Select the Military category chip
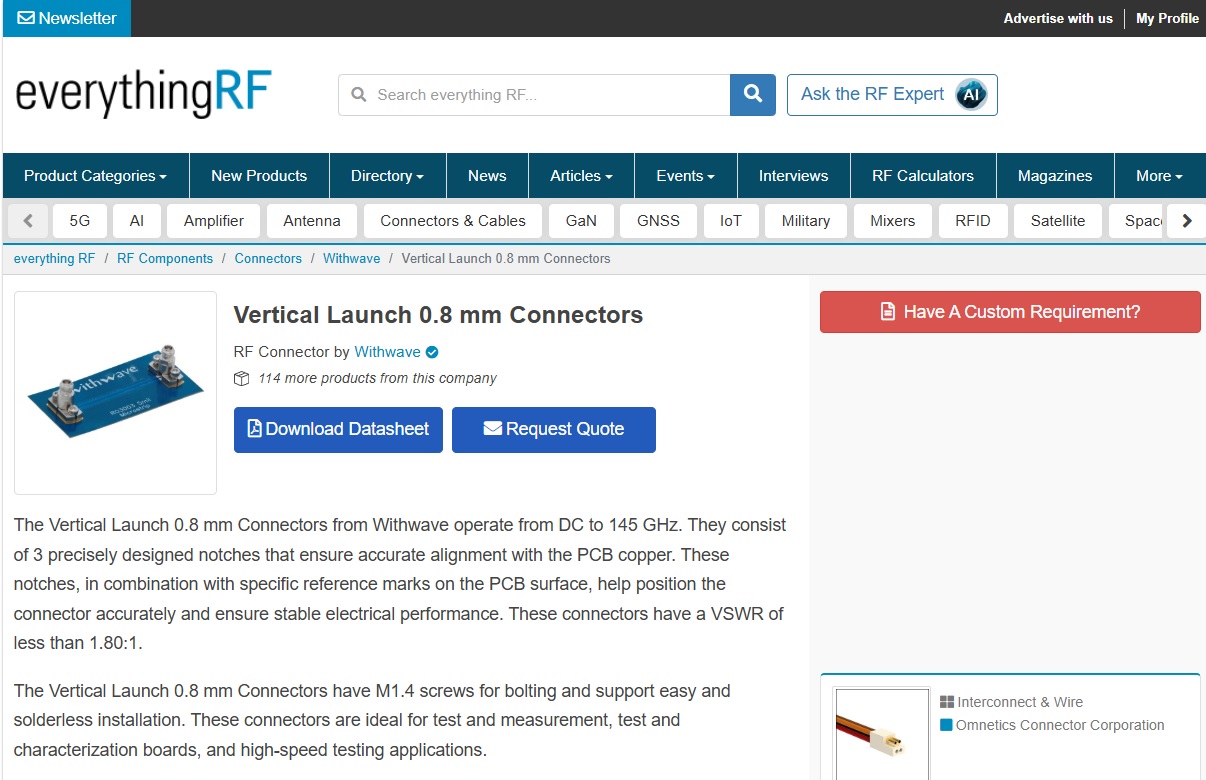 click(x=806, y=221)
